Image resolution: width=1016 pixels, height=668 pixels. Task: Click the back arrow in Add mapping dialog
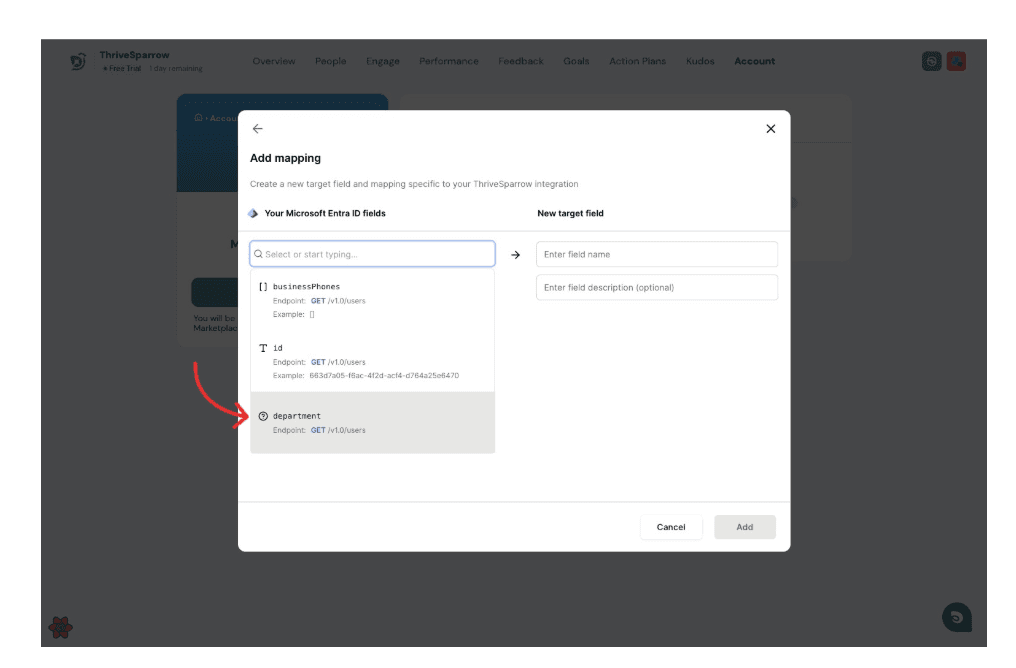[257, 129]
